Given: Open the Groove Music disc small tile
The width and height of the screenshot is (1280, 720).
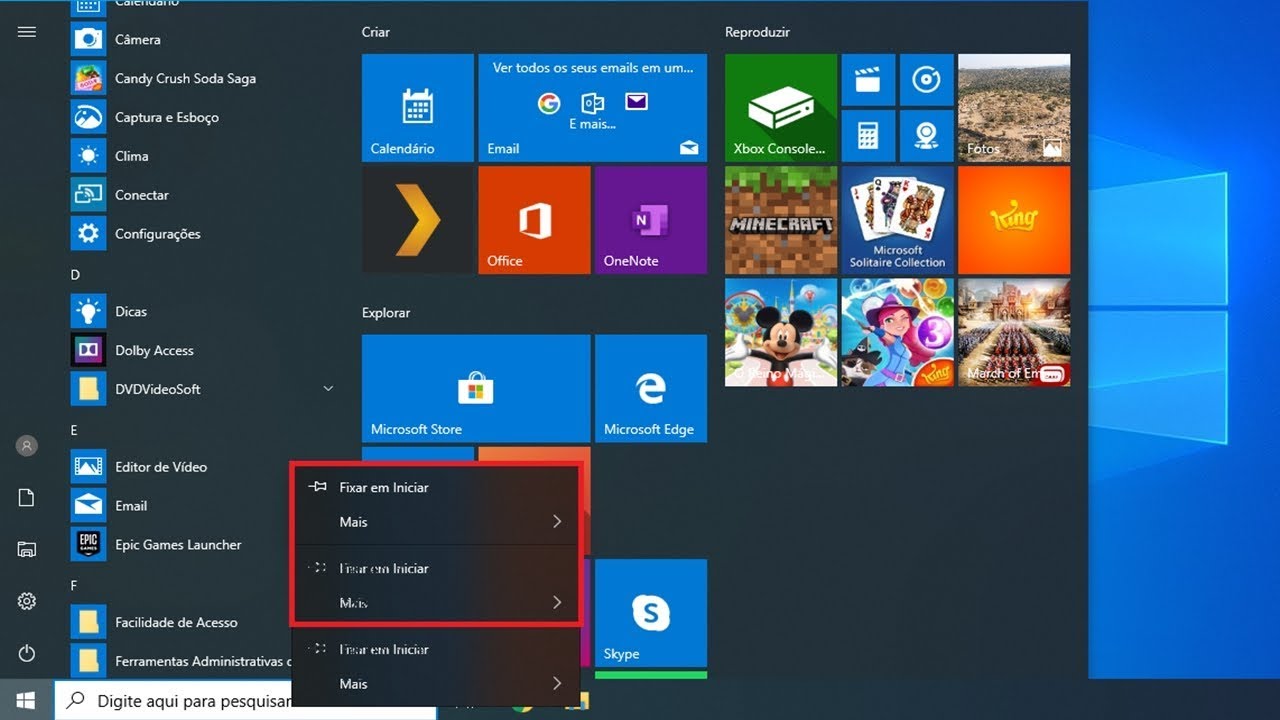Looking at the screenshot, I should (x=926, y=80).
